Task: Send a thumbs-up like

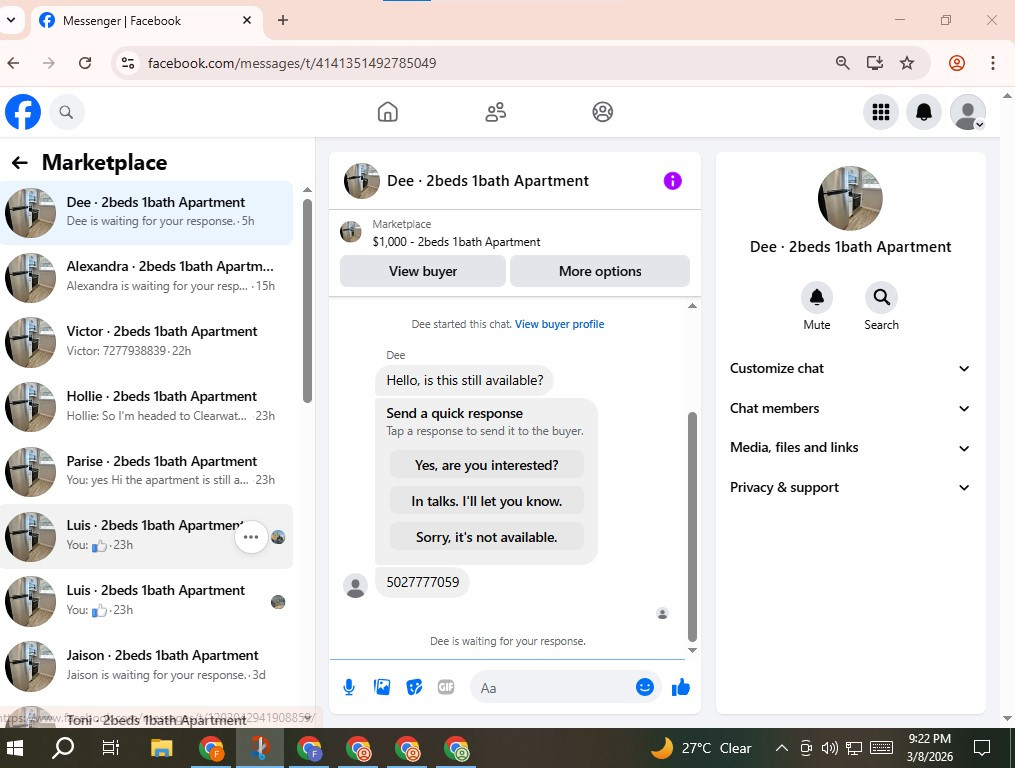Action: [x=681, y=687]
